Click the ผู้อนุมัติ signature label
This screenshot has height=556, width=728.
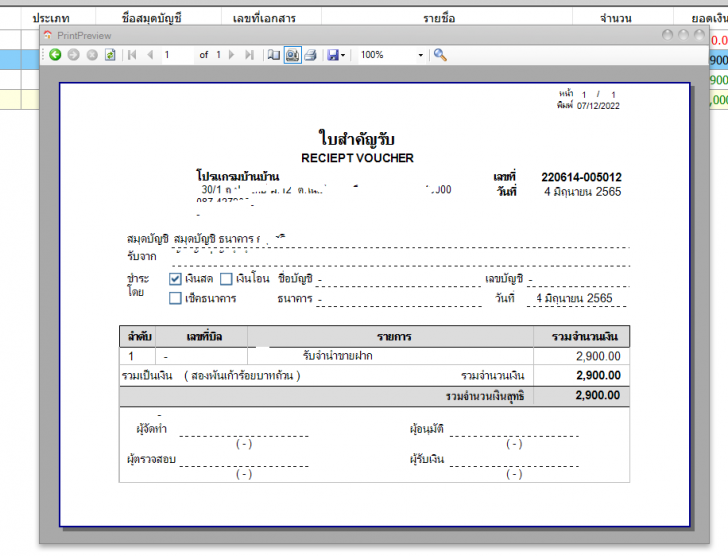[x=427, y=429]
